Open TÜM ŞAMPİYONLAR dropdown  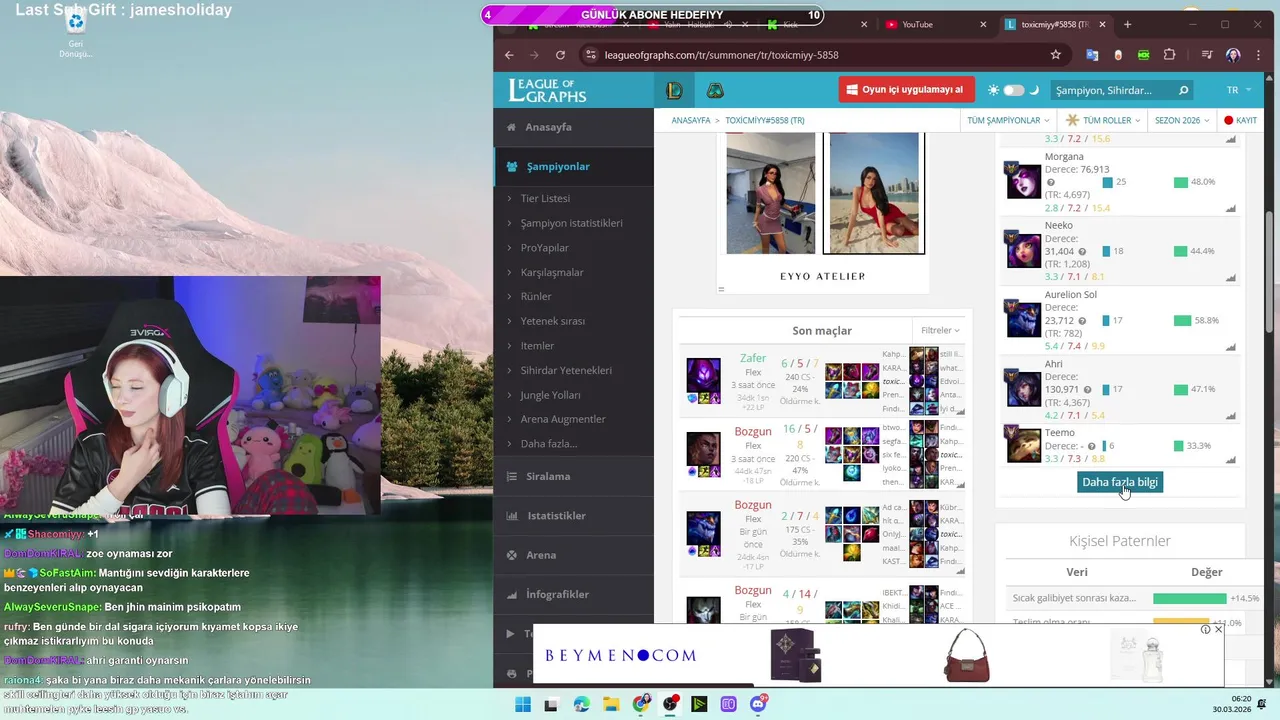pyautogui.click(x=1008, y=120)
